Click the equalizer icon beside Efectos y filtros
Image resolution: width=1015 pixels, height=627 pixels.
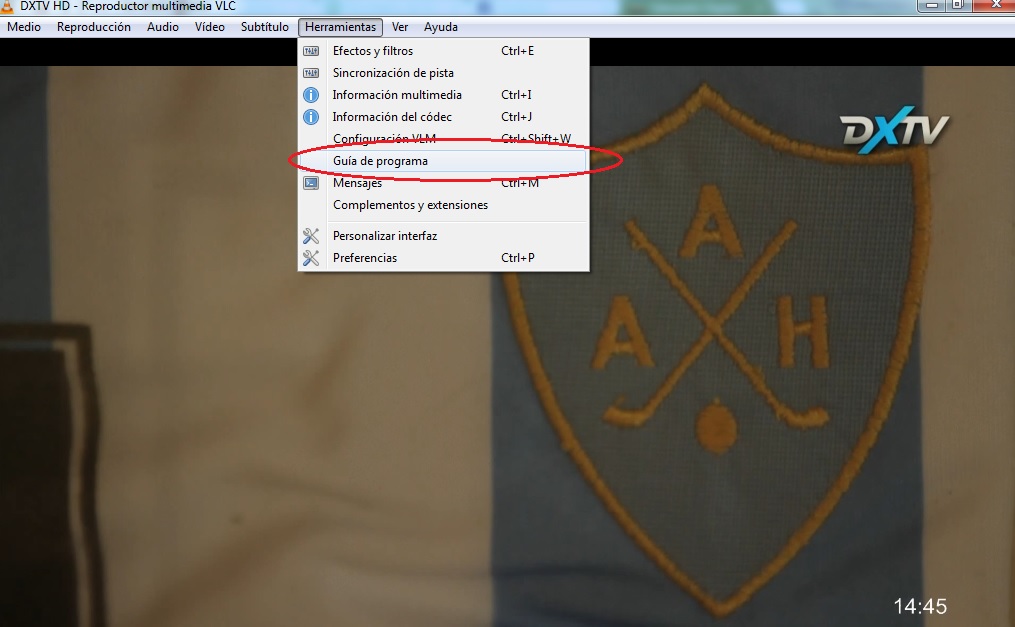311,51
